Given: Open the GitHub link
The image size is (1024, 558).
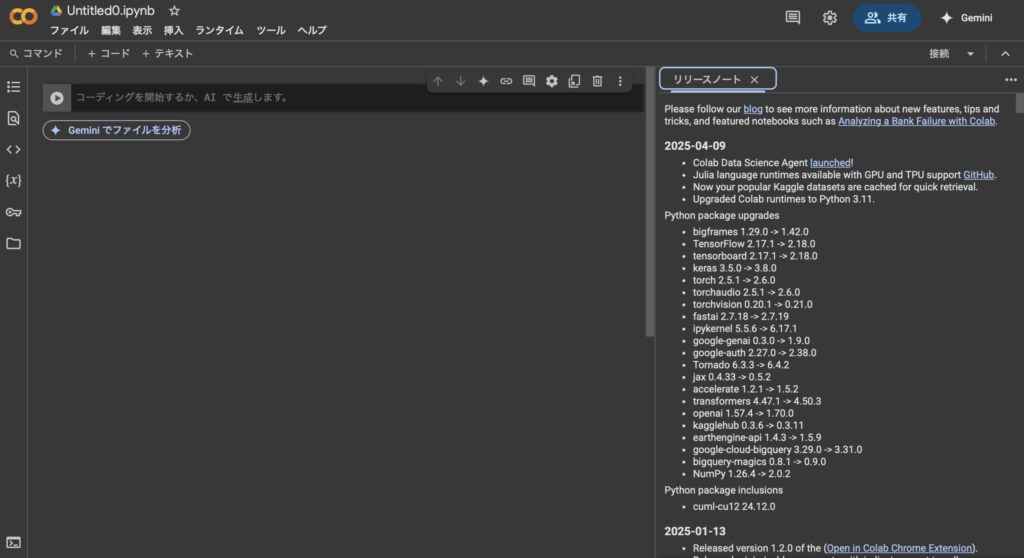Looking at the screenshot, I should click(978, 174).
